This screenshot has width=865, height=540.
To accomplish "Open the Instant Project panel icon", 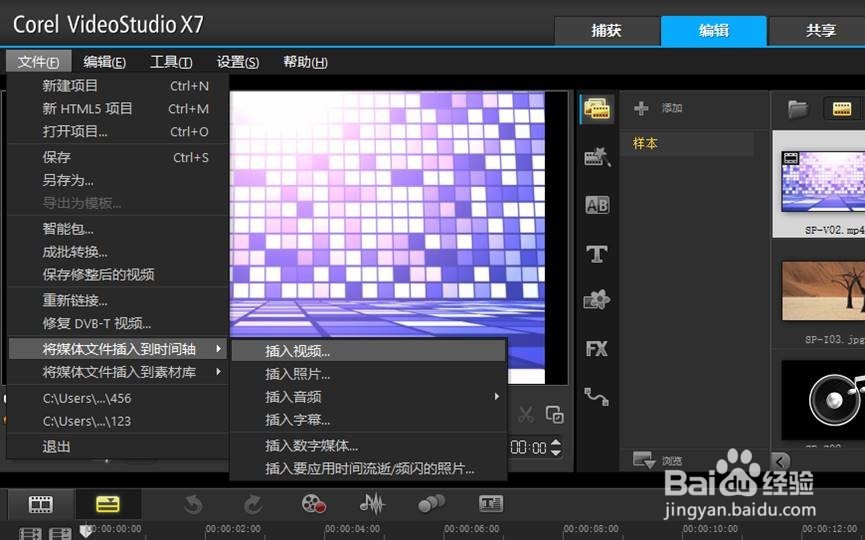I will [x=597, y=157].
